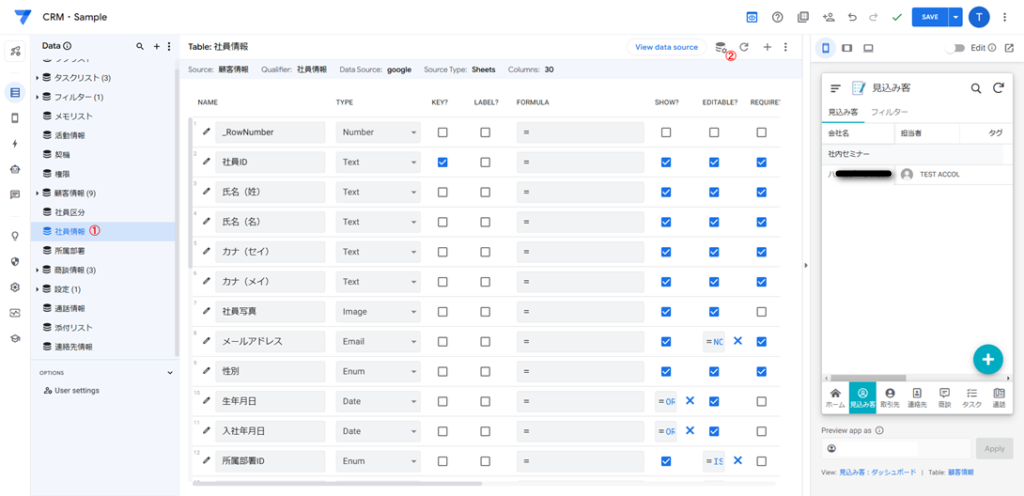
Task: Edit the 社員ID column with pencil icon
Action: 207,162
